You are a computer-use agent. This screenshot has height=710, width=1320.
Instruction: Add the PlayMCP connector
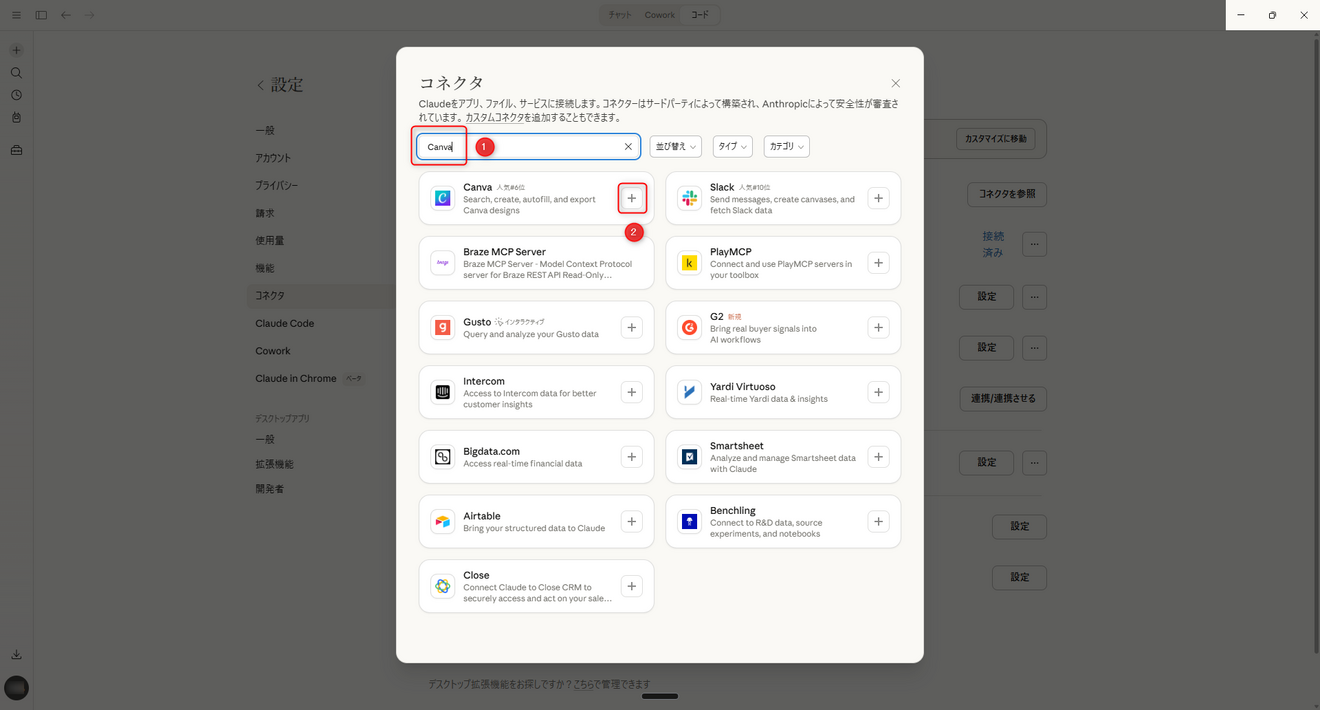coord(878,263)
